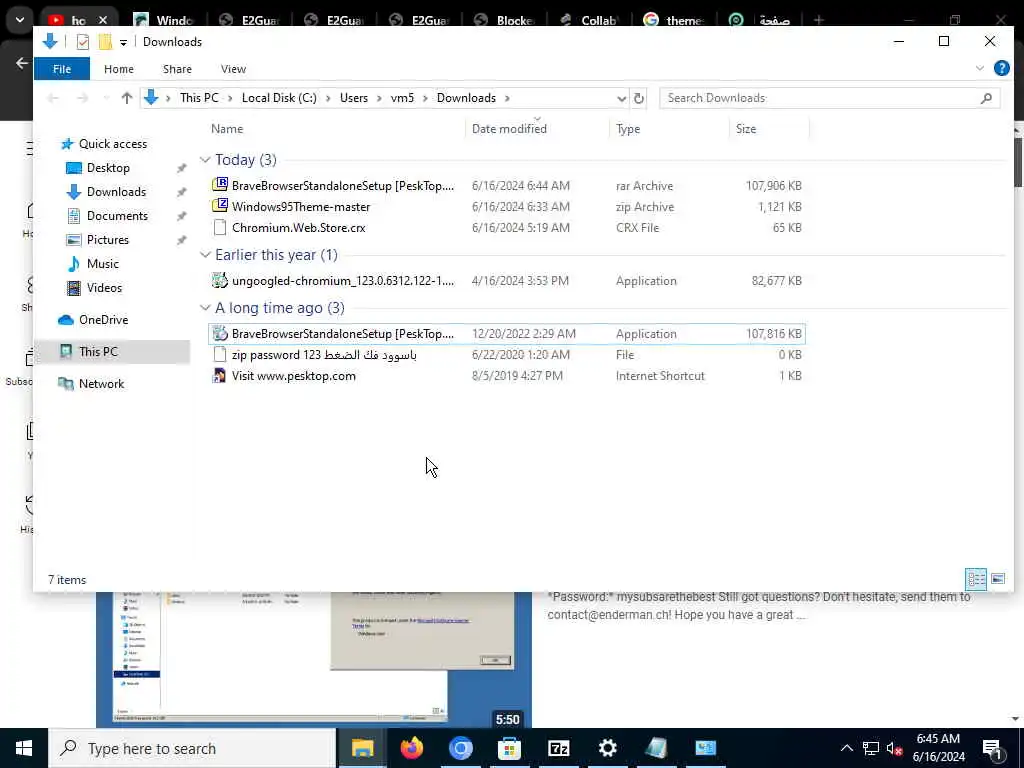The image size is (1024, 768).
Task: Select the zip password 123 file
Action: pyautogui.click(x=507, y=355)
